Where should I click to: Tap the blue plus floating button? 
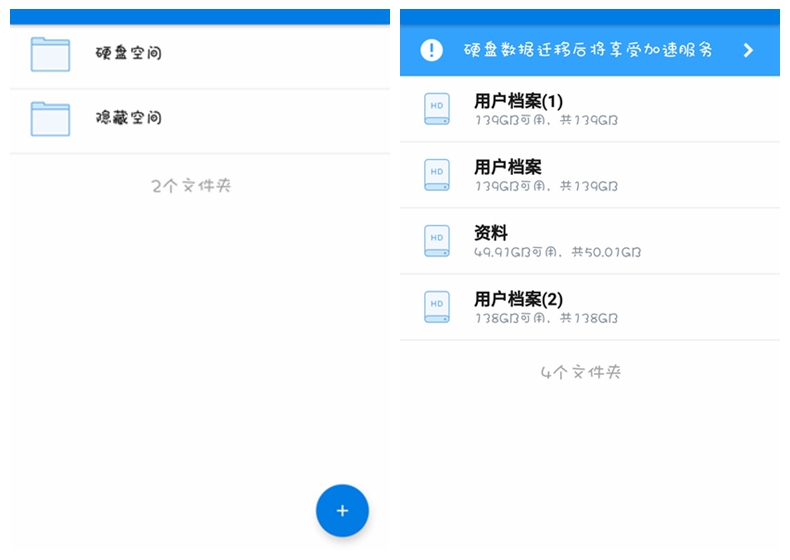342,511
